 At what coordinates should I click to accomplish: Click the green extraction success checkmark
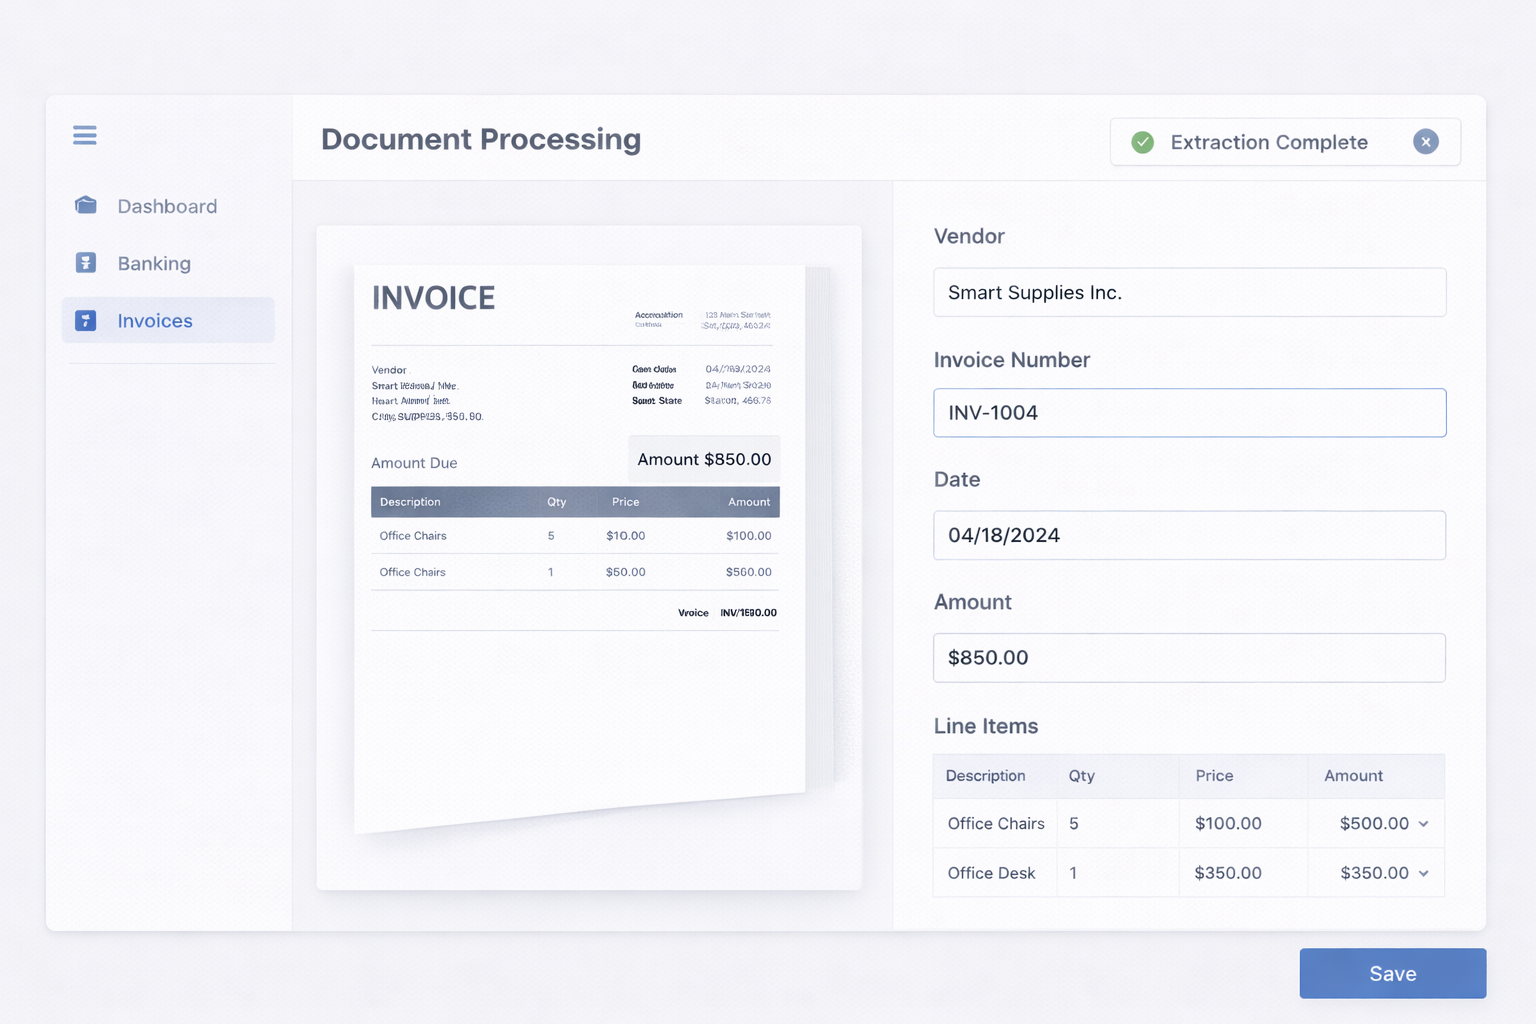pos(1142,142)
